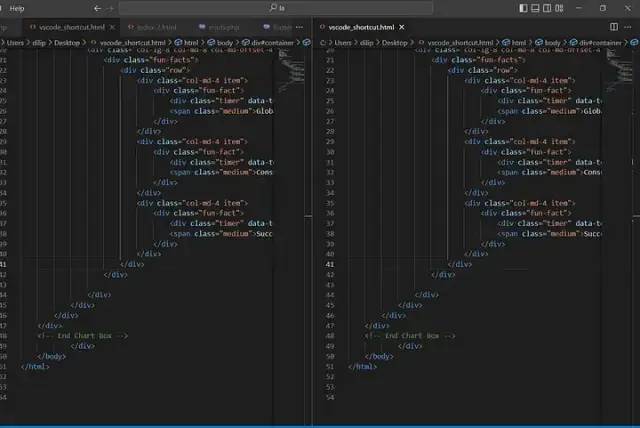640x428 pixels.
Task: Toggle the secondary side bar layout icon
Action: 547,8
